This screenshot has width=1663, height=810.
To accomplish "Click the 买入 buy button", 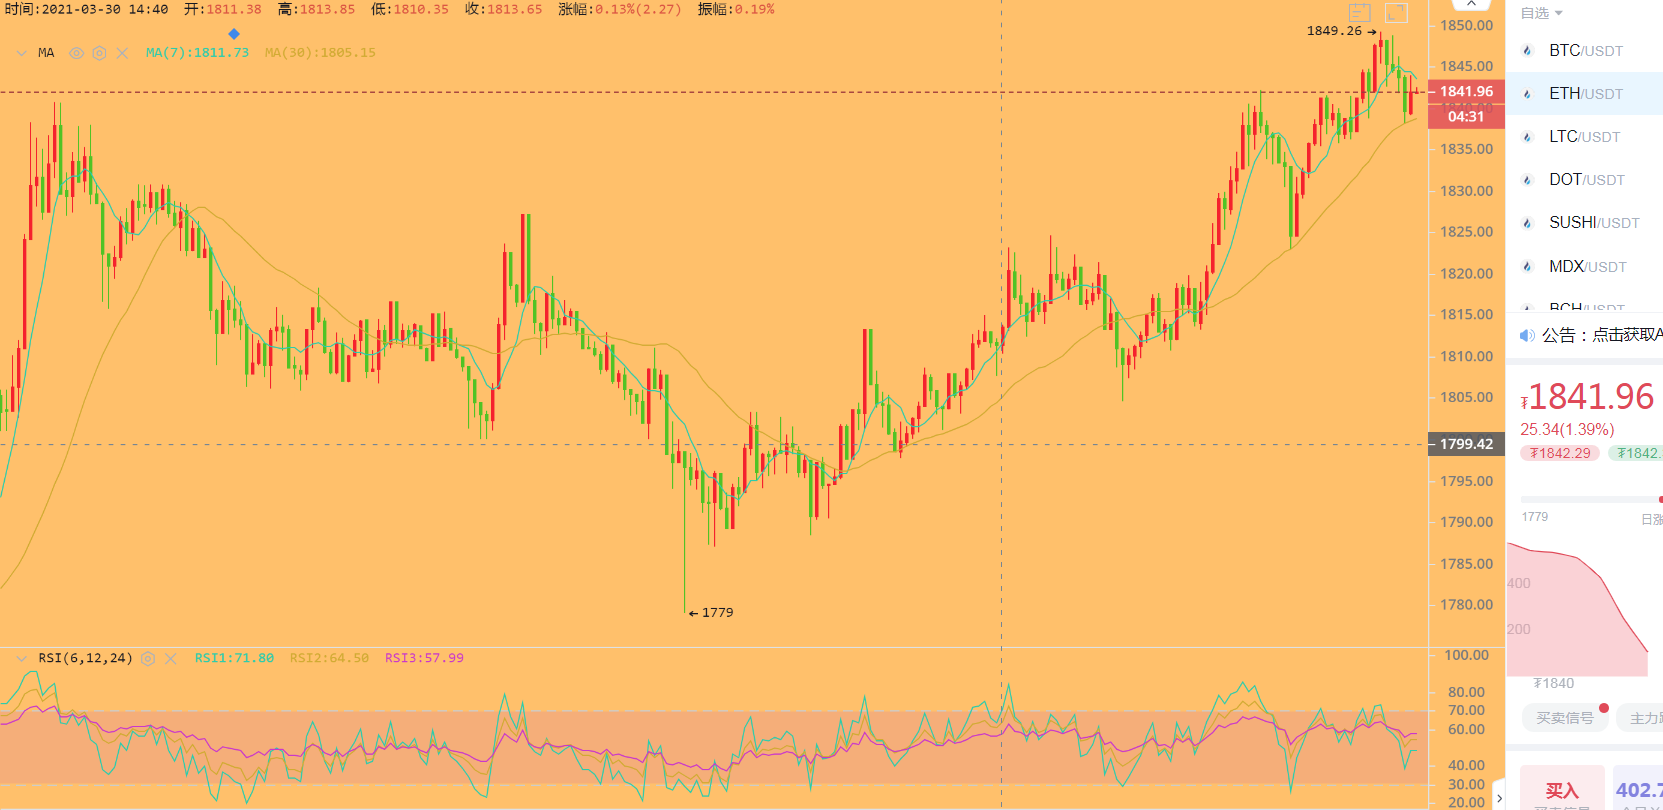I will tap(1562, 788).
